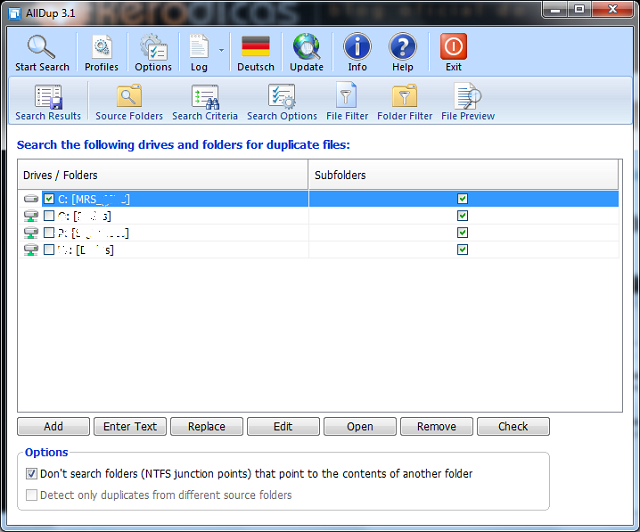Open the Search Criteria tab
This screenshot has width=640, height=532.
tap(205, 102)
